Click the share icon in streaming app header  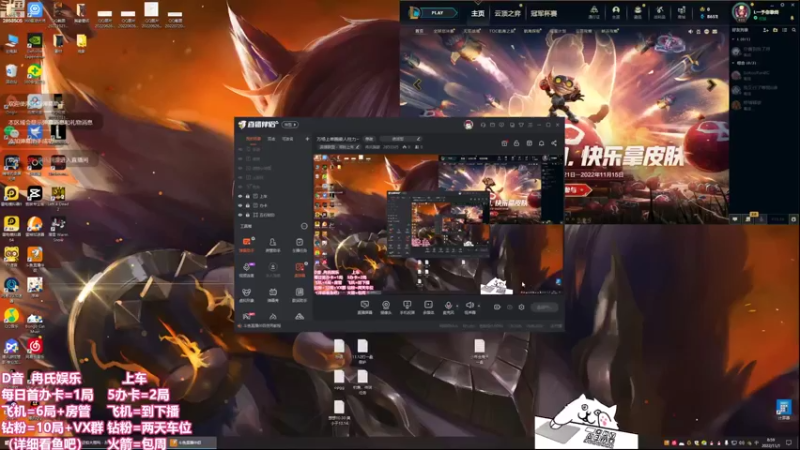pyautogui.click(x=554, y=143)
